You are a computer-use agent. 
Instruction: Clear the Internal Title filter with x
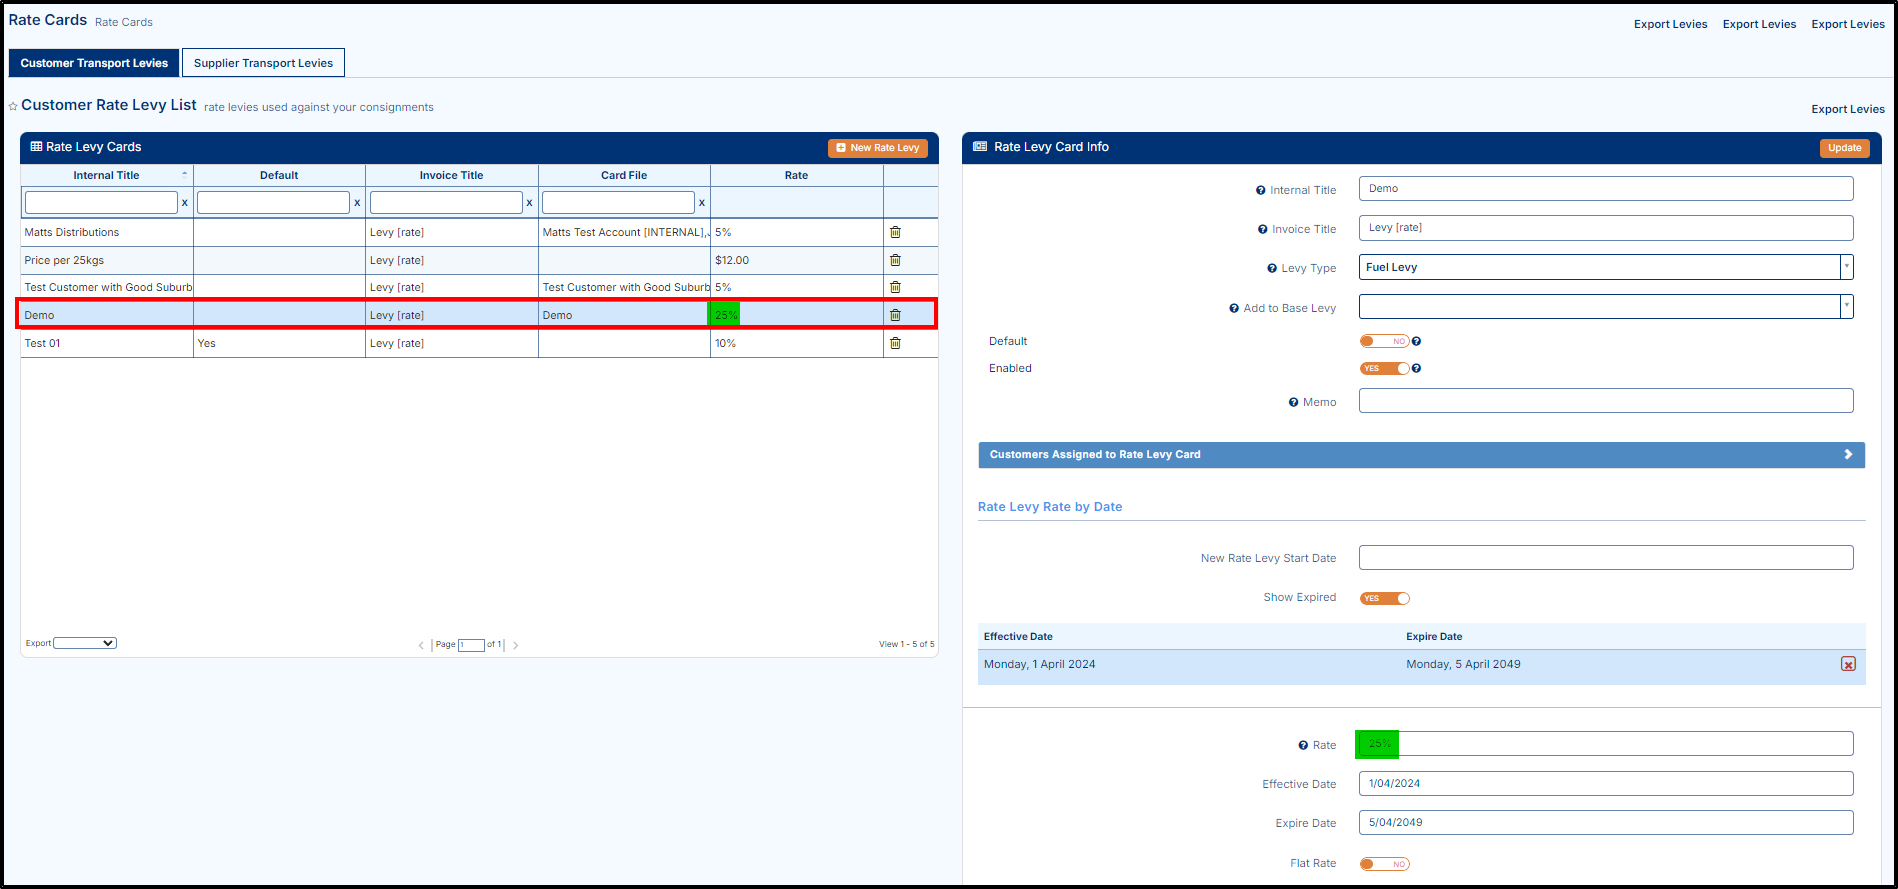(x=185, y=203)
